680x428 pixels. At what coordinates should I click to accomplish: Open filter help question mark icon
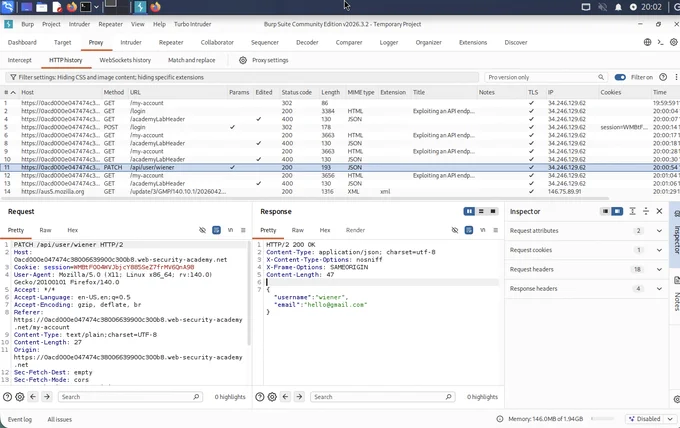click(663, 77)
